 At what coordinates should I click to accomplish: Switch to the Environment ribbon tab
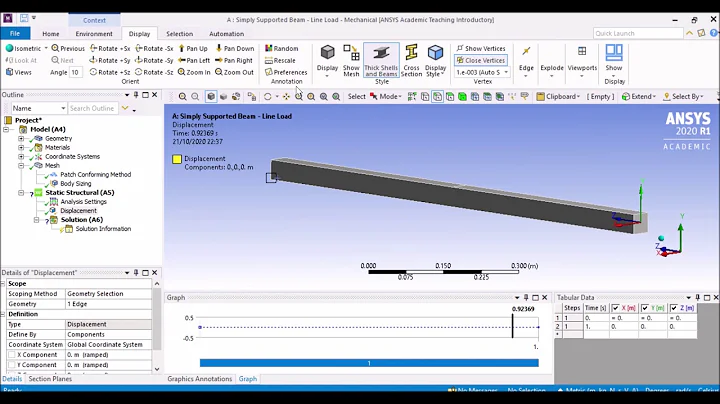click(94, 34)
